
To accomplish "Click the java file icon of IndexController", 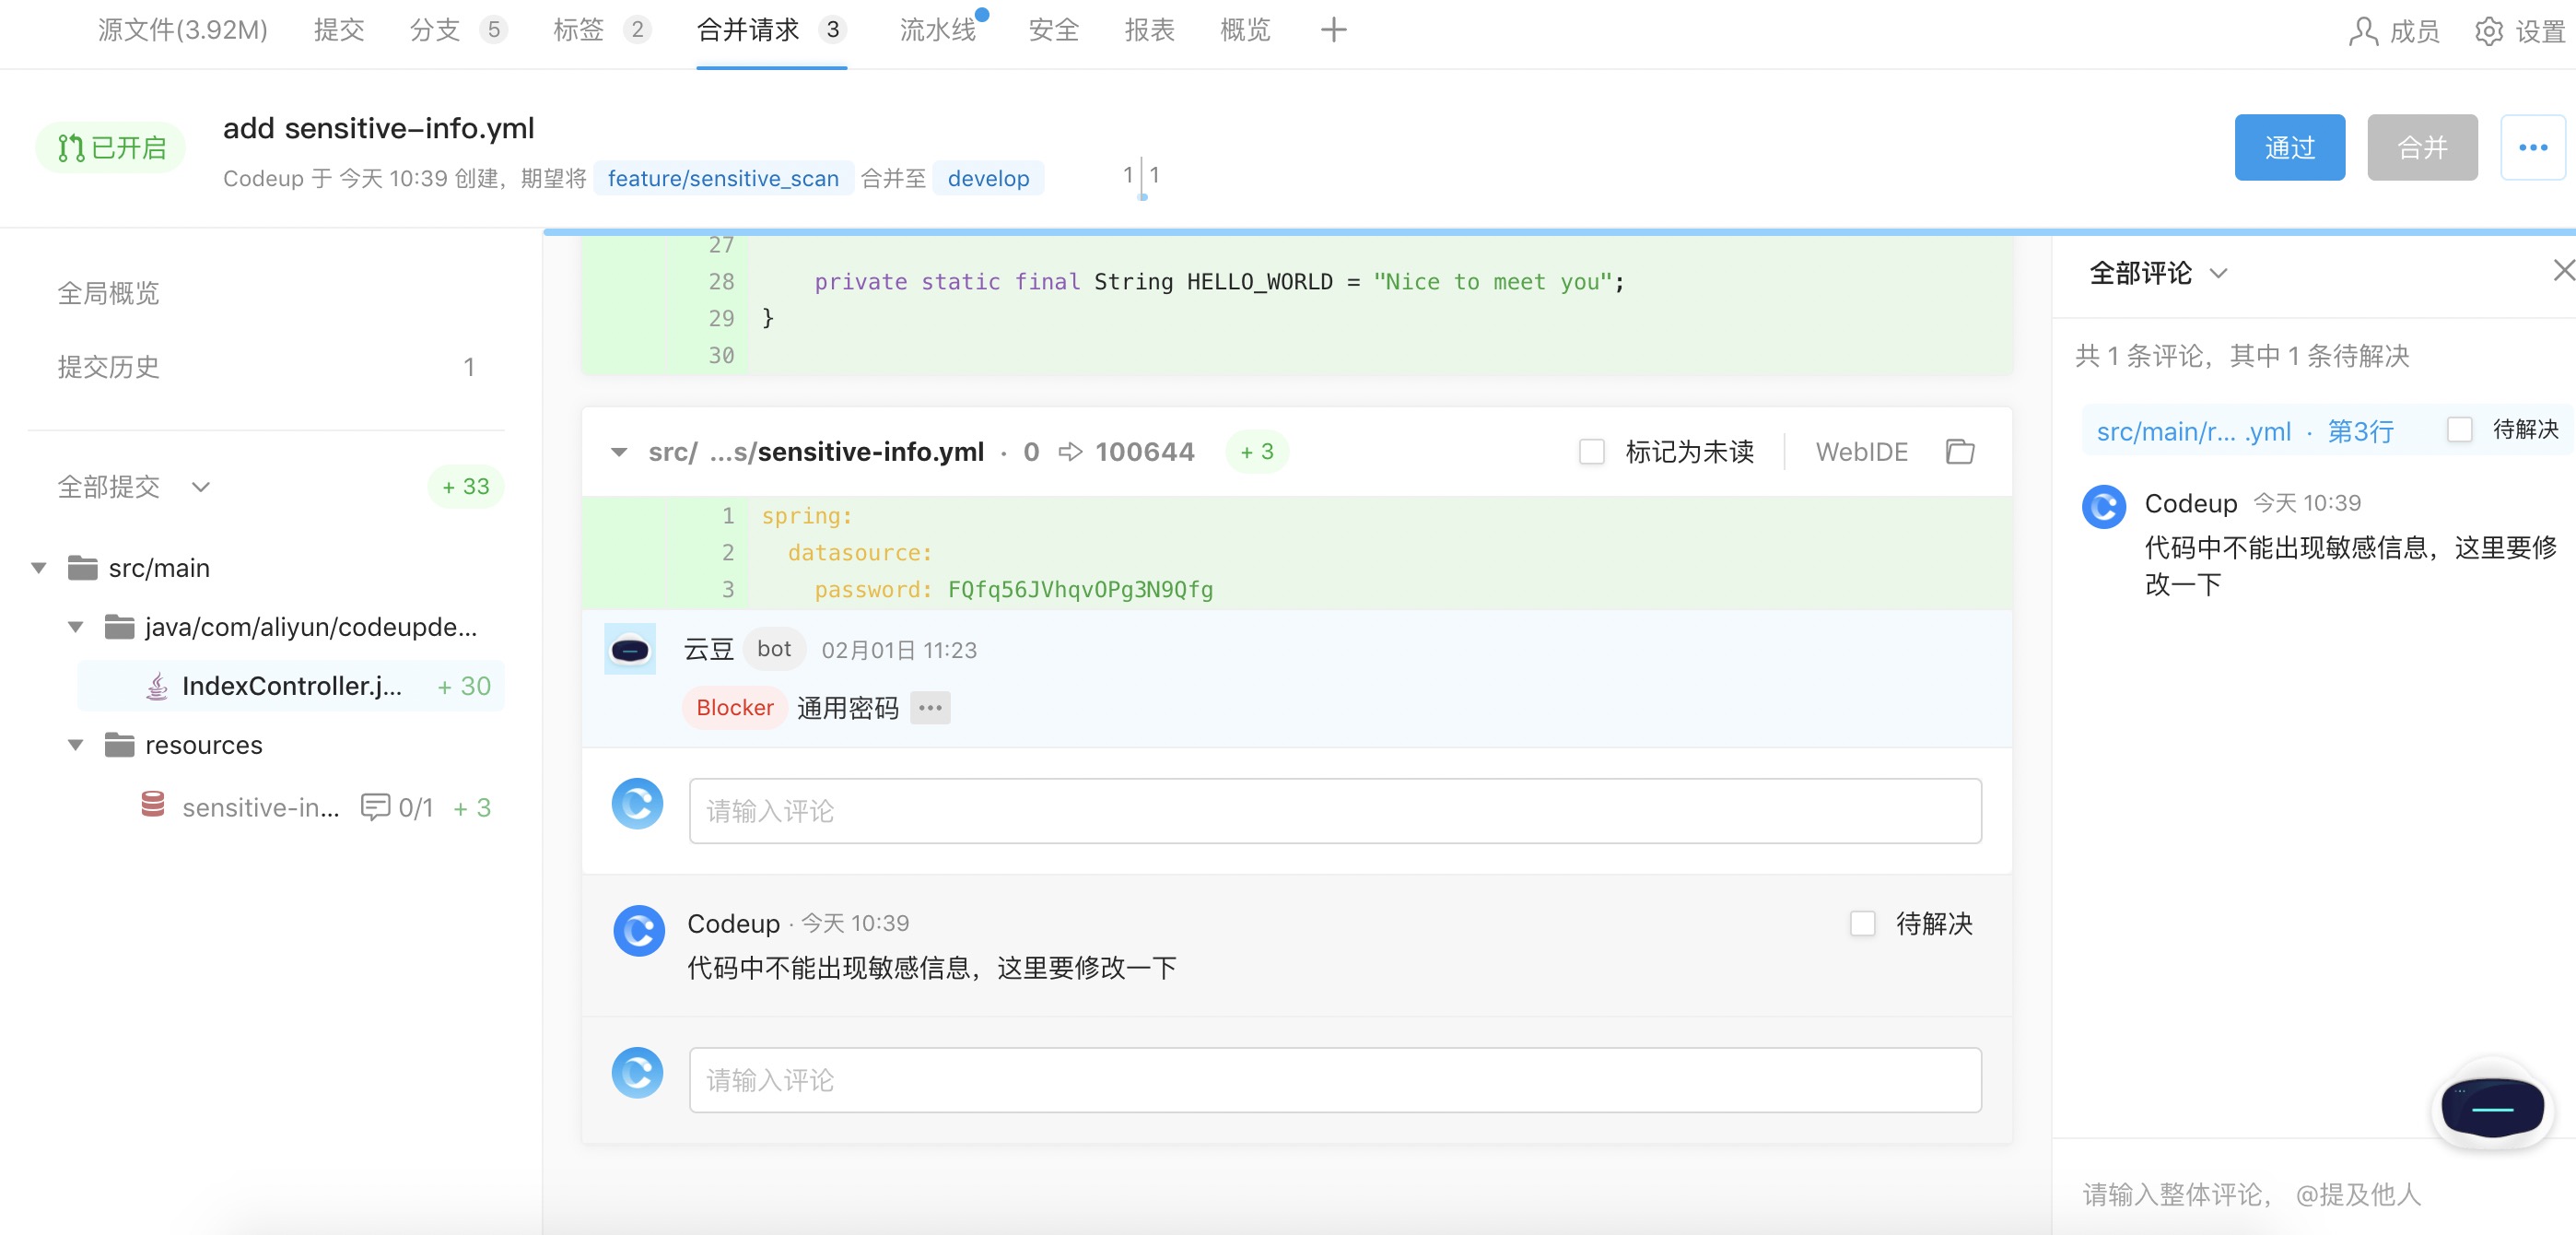I will [157, 686].
